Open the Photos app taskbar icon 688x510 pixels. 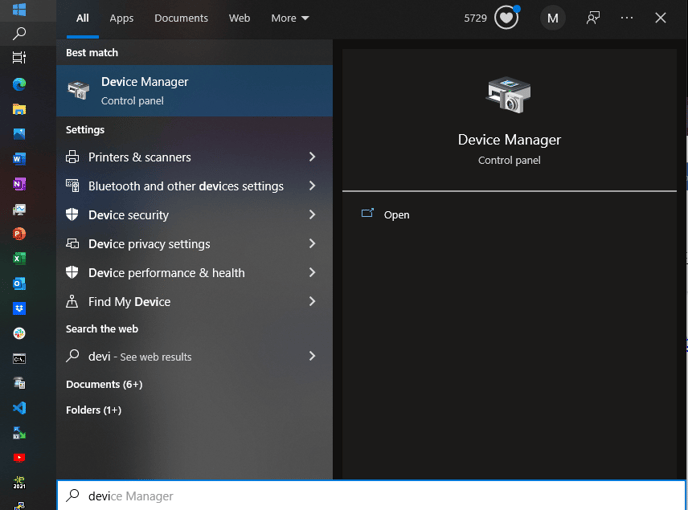[19, 134]
